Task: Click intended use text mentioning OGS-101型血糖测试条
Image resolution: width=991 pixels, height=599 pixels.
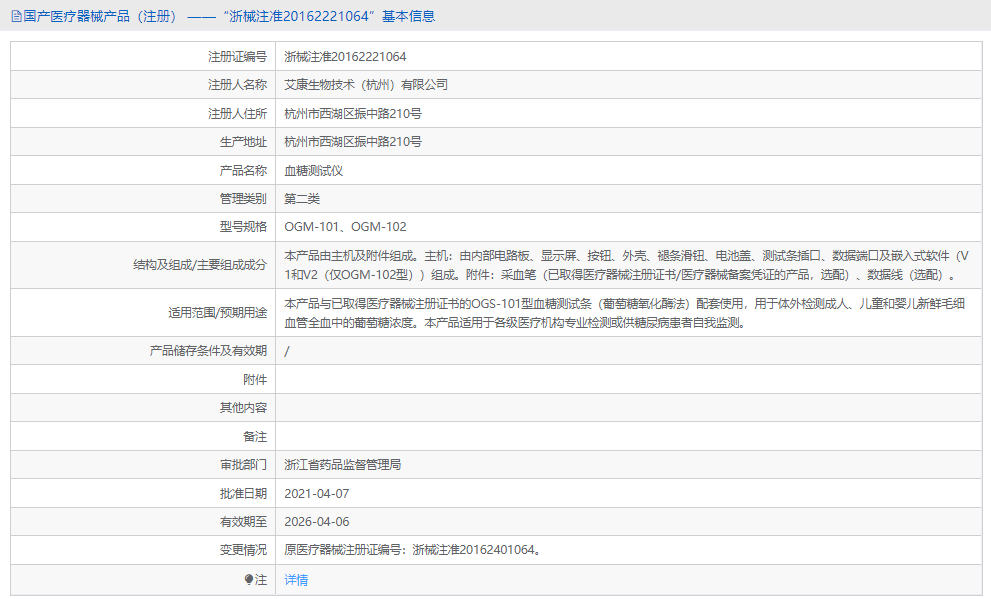Action: (624, 313)
